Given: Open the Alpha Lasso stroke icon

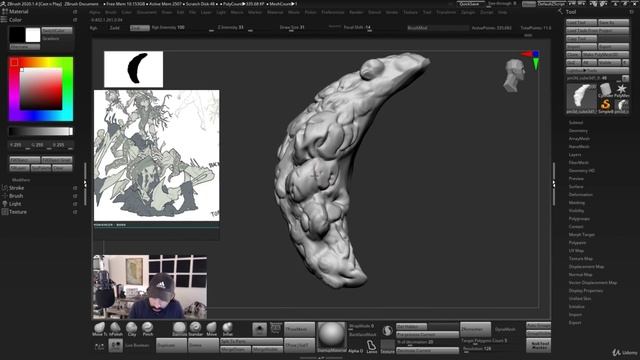Looking at the screenshot, I should pos(371,346).
